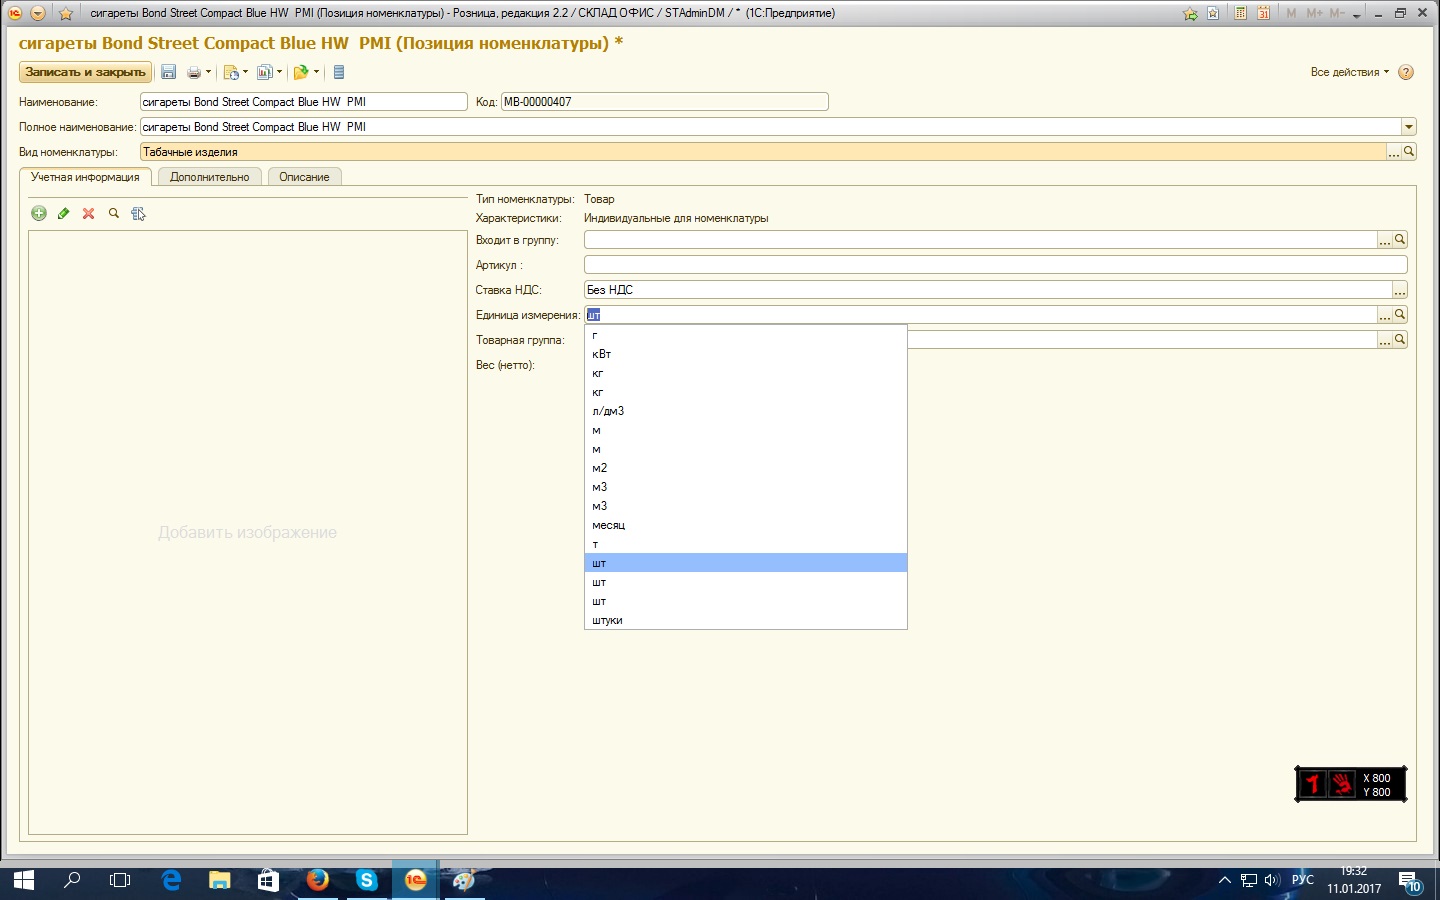
Task: Expand the Полное наименование dropdown arrow
Action: click(1409, 127)
